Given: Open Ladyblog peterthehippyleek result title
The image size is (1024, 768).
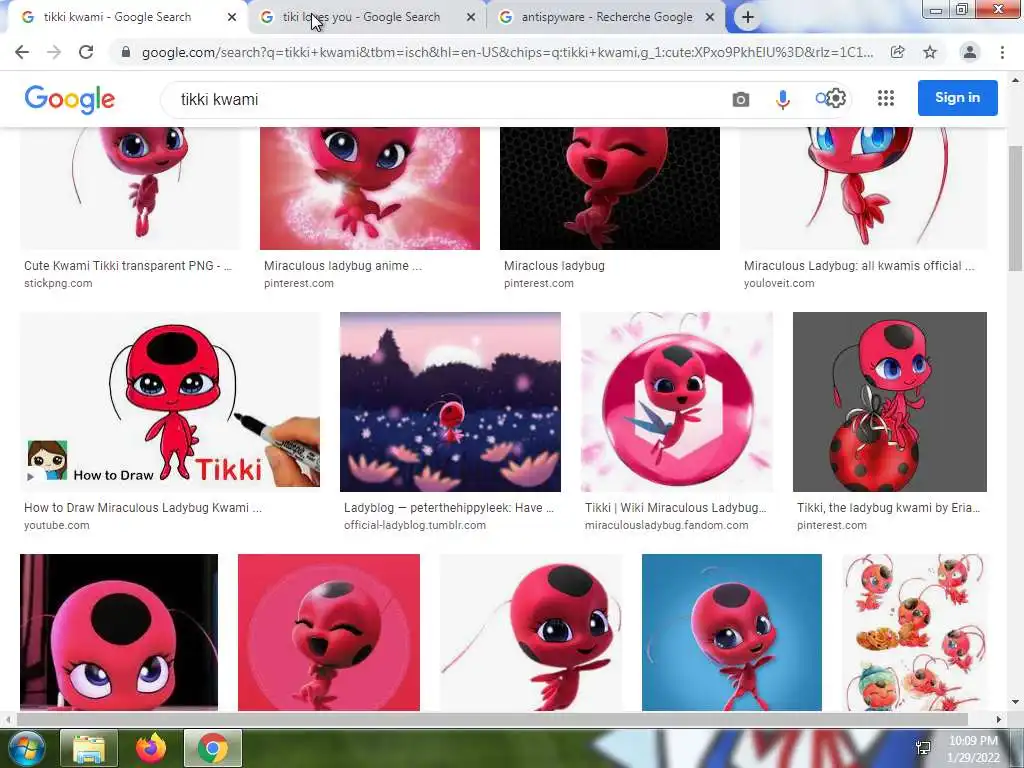Looking at the screenshot, I should pos(449,507).
